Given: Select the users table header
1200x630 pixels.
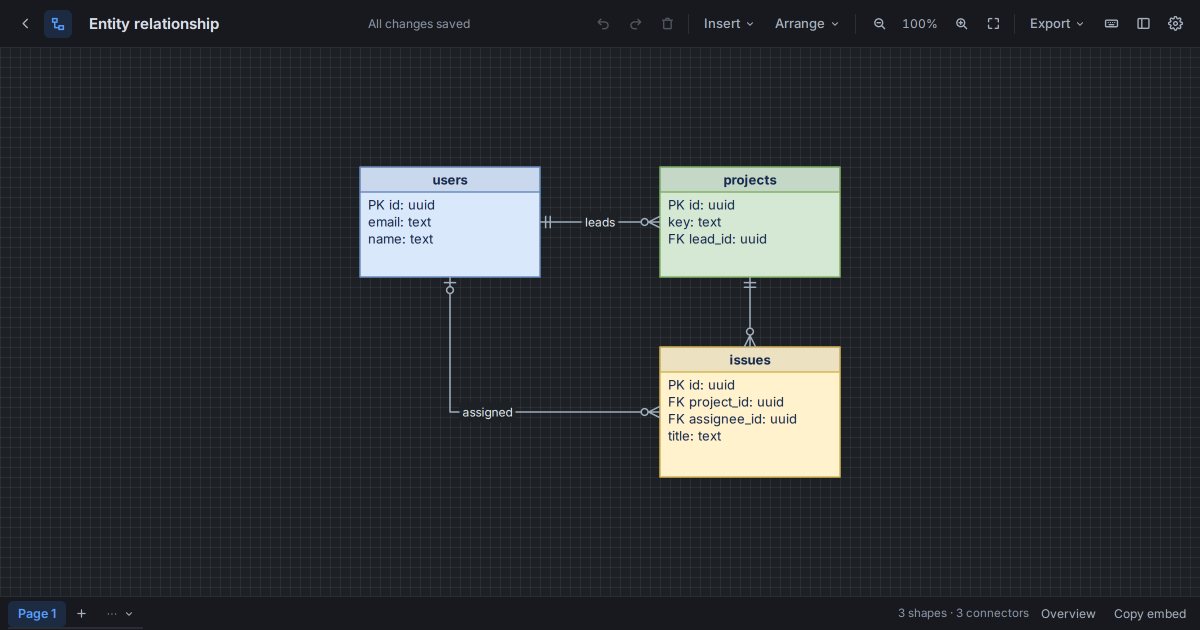Looking at the screenshot, I should [x=450, y=180].
